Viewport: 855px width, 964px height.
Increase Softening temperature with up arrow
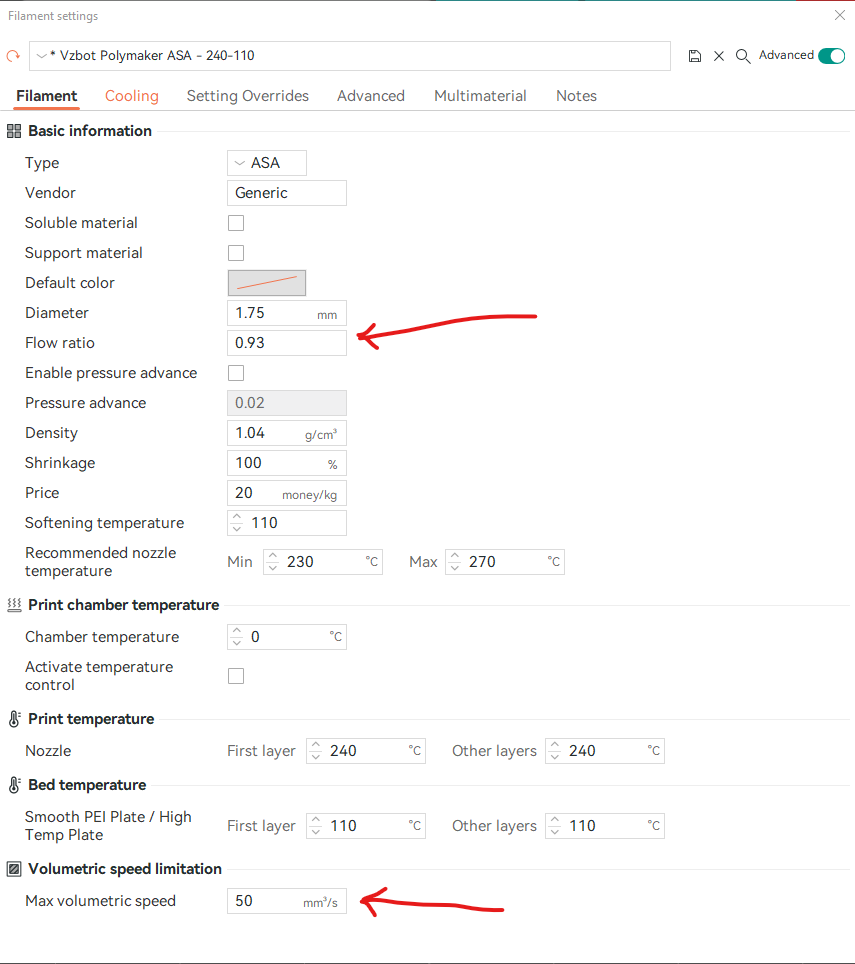(x=237, y=517)
